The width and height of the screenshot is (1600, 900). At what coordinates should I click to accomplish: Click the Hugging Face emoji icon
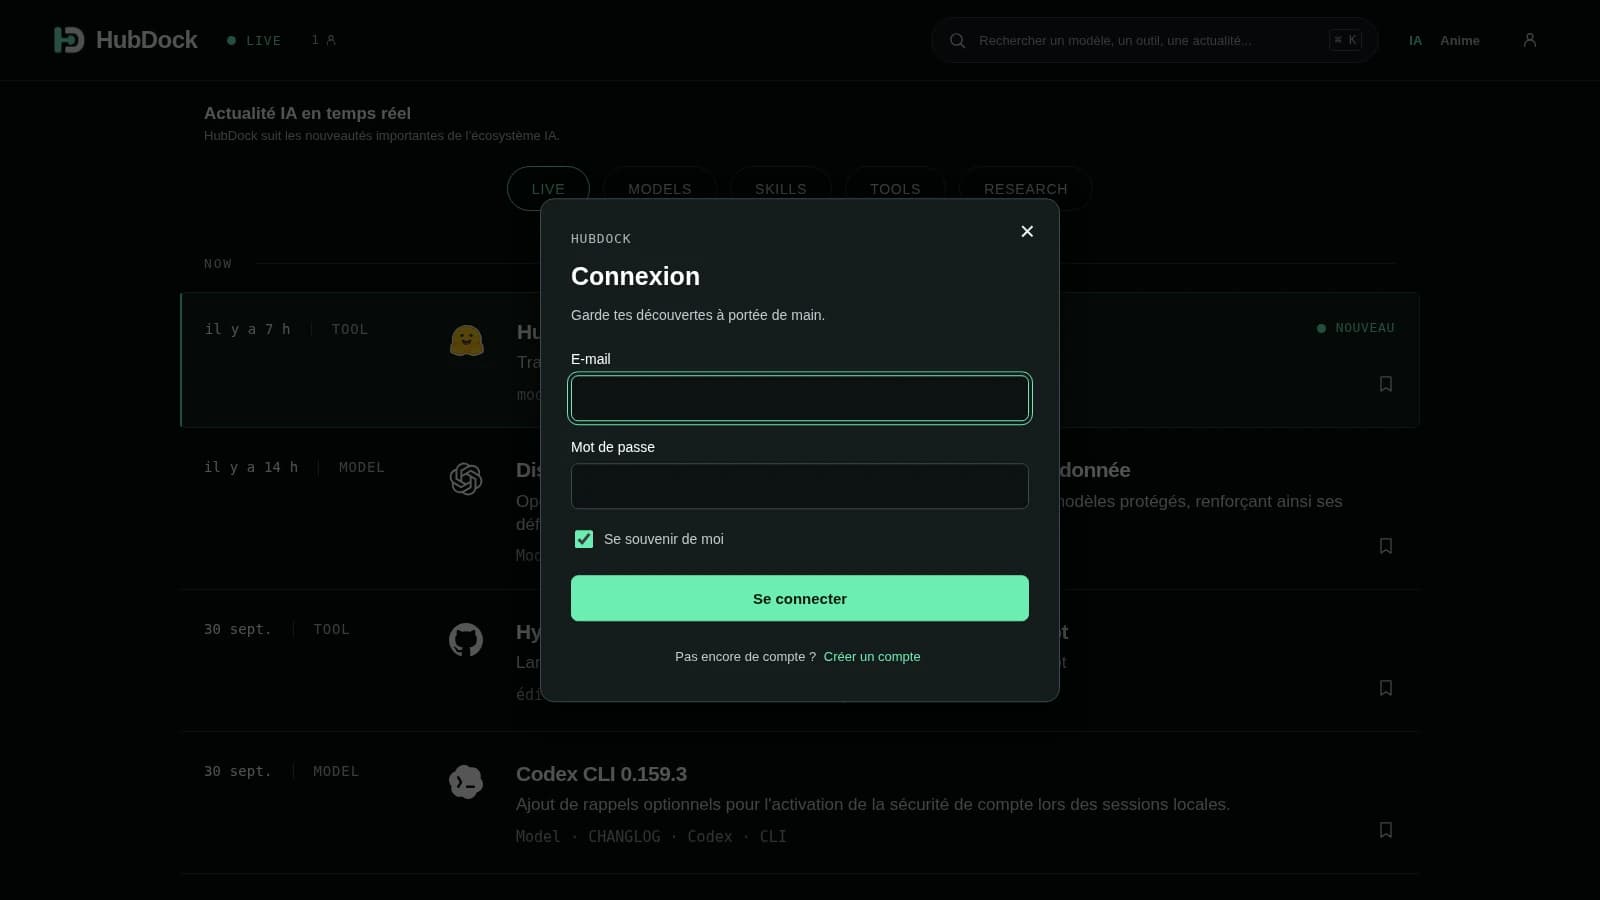coord(466,341)
